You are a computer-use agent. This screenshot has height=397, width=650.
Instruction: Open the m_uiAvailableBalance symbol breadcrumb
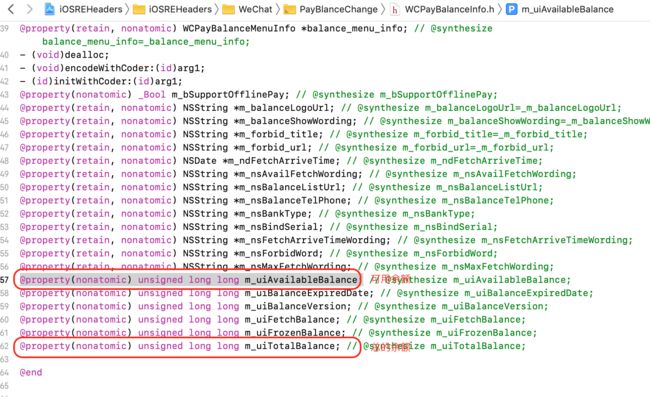pos(568,9)
